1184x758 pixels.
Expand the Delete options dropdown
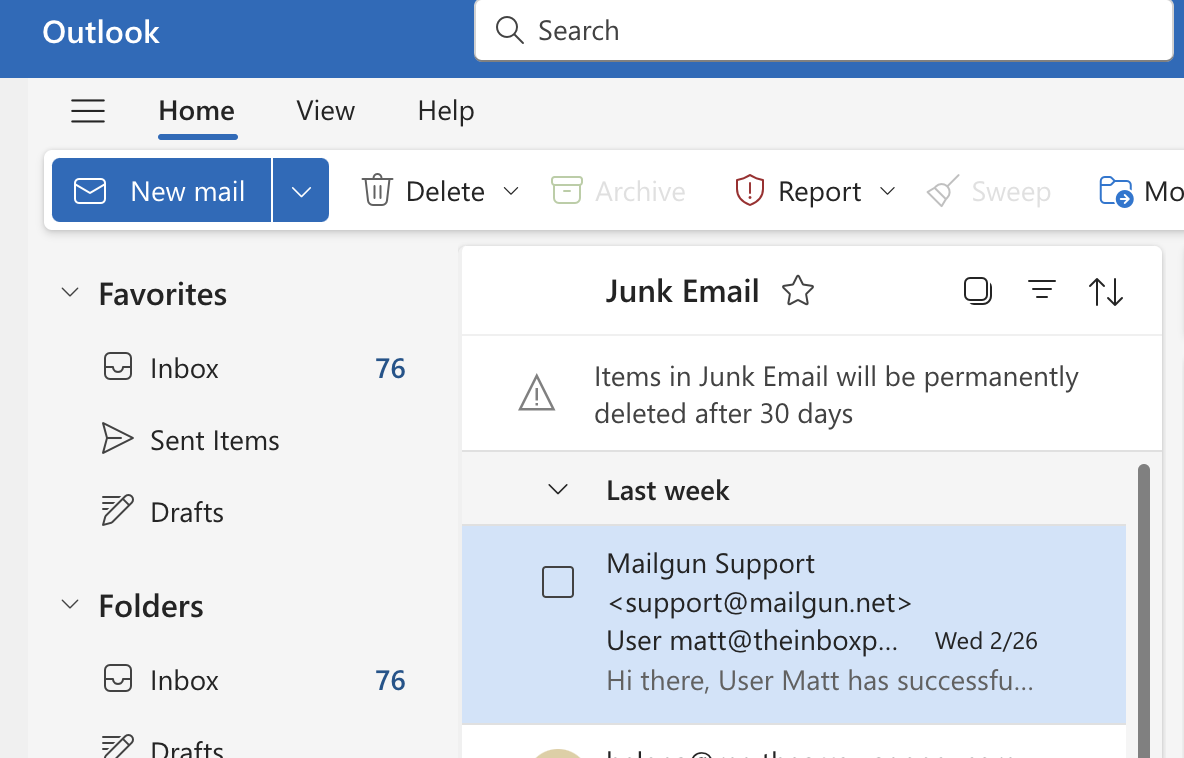click(511, 191)
